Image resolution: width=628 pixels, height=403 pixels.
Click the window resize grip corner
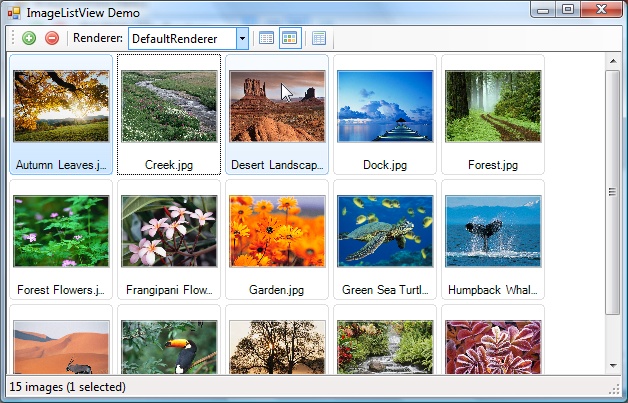pyautogui.click(x=614, y=389)
